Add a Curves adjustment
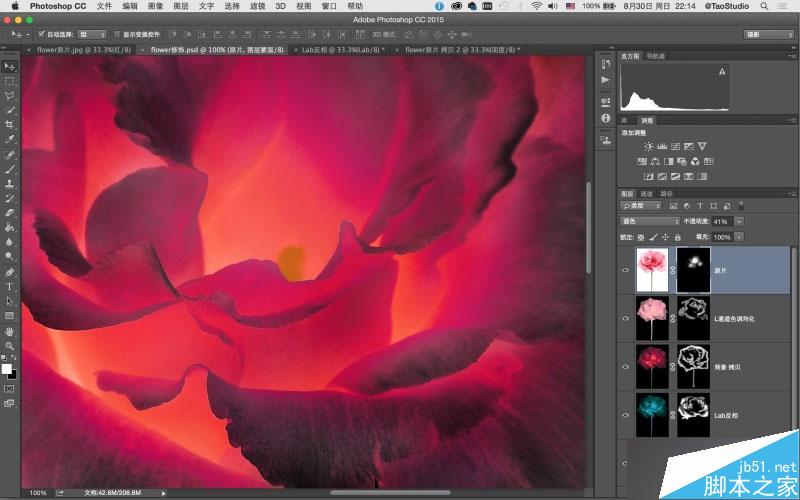Screen dimensions: 800x500 click(x=675, y=146)
